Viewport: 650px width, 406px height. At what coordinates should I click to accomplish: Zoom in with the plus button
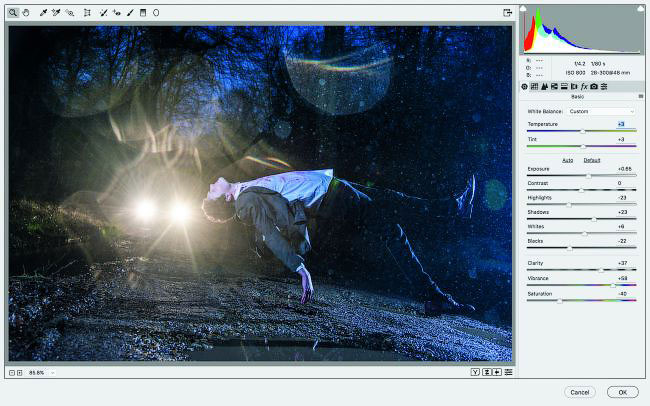click(19, 373)
